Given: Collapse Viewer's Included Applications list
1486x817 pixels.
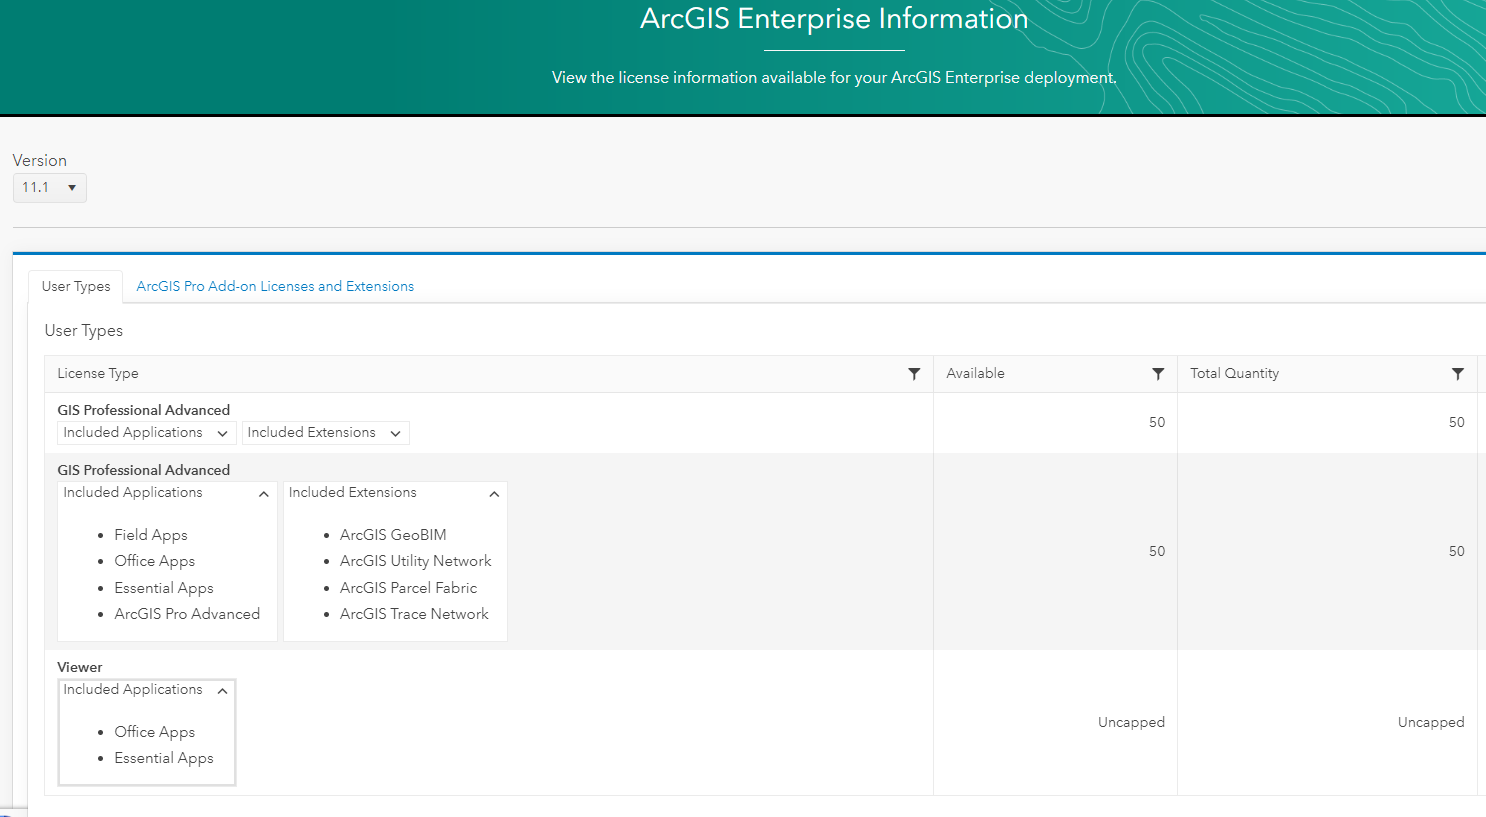Looking at the screenshot, I should click(146, 689).
